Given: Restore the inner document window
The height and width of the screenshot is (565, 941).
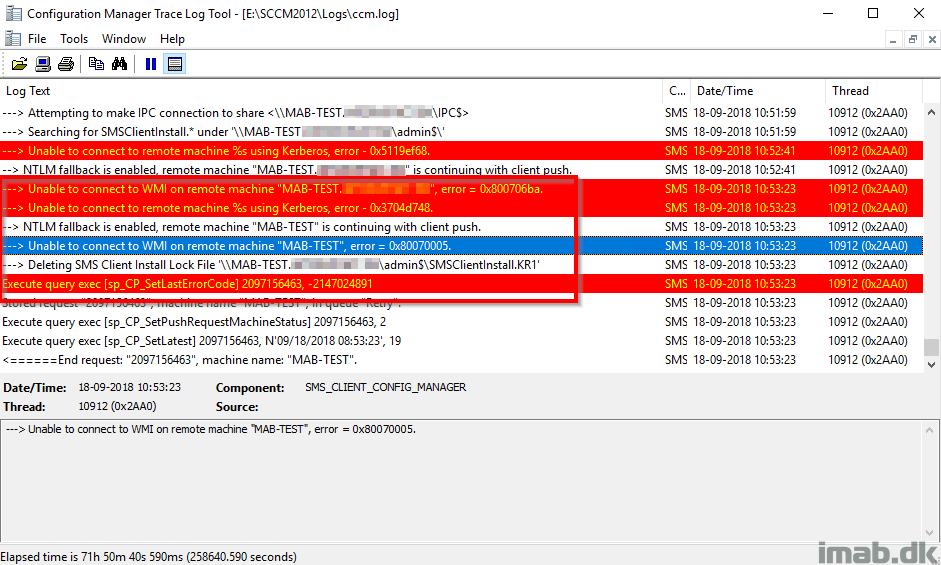Looking at the screenshot, I should pyautogui.click(x=912, y=39).
